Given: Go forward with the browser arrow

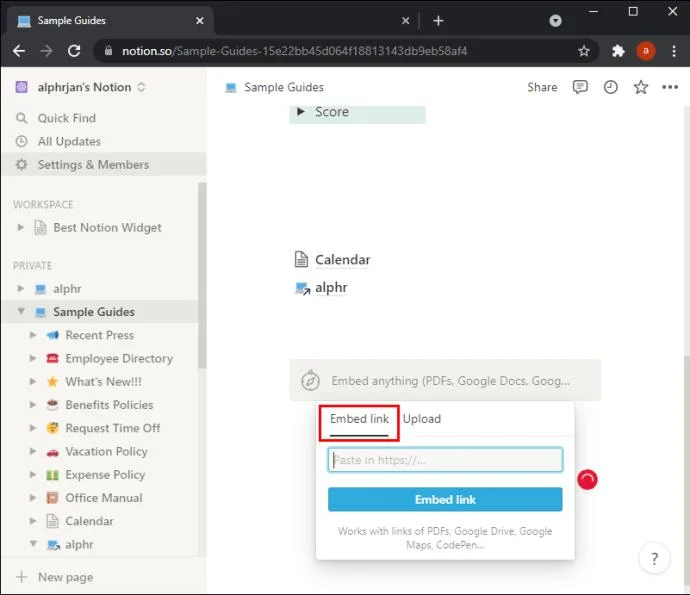Looking at the screenshot, I should [46, 51].
